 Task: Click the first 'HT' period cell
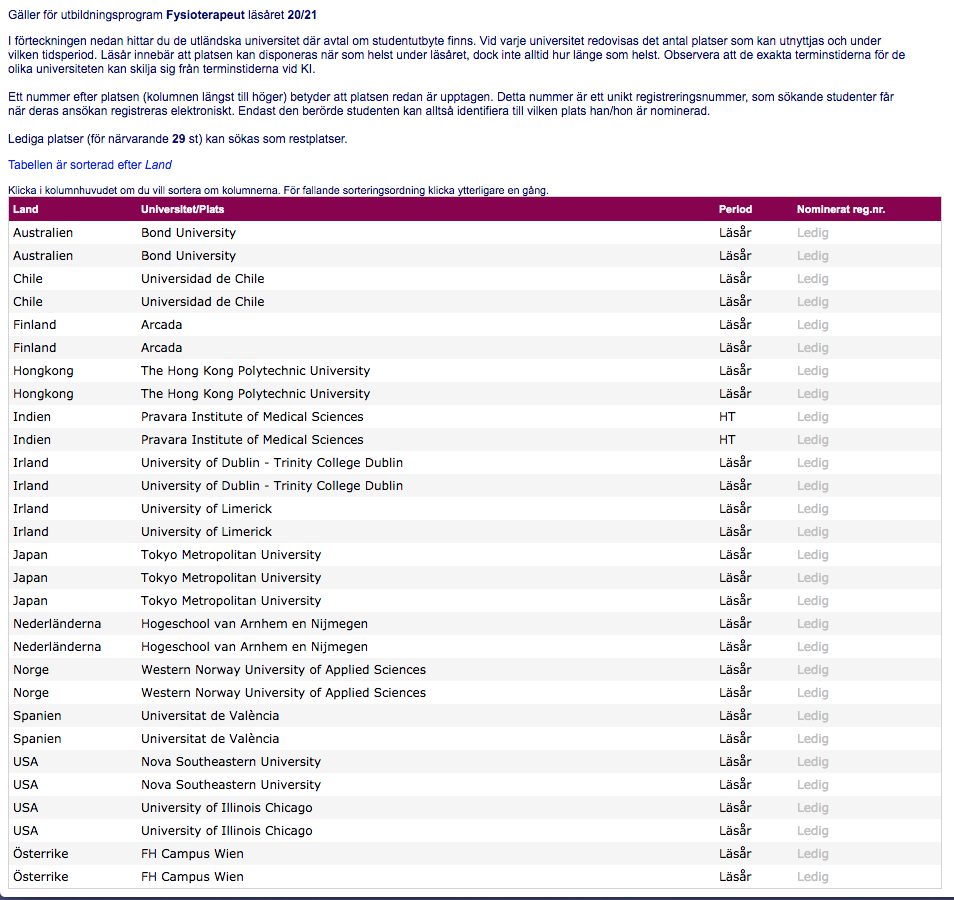[727, 417]
